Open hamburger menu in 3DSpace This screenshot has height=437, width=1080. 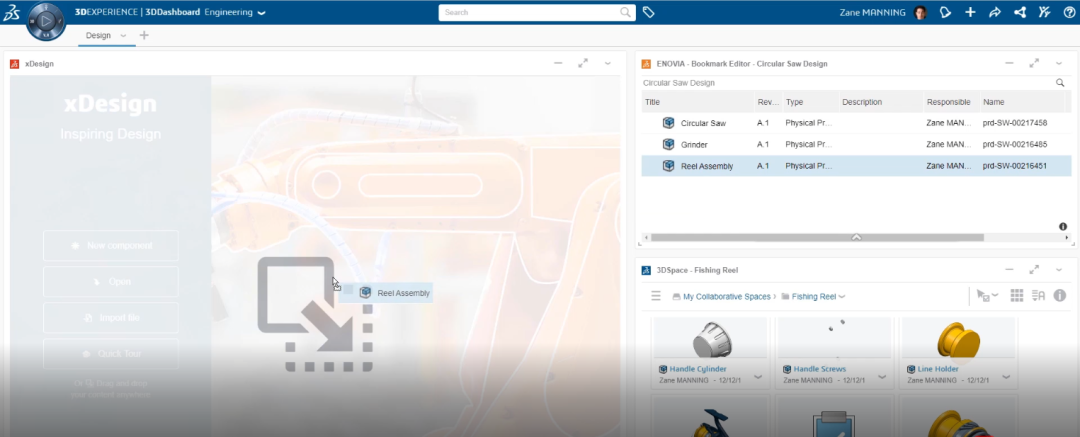pos(656,296)
